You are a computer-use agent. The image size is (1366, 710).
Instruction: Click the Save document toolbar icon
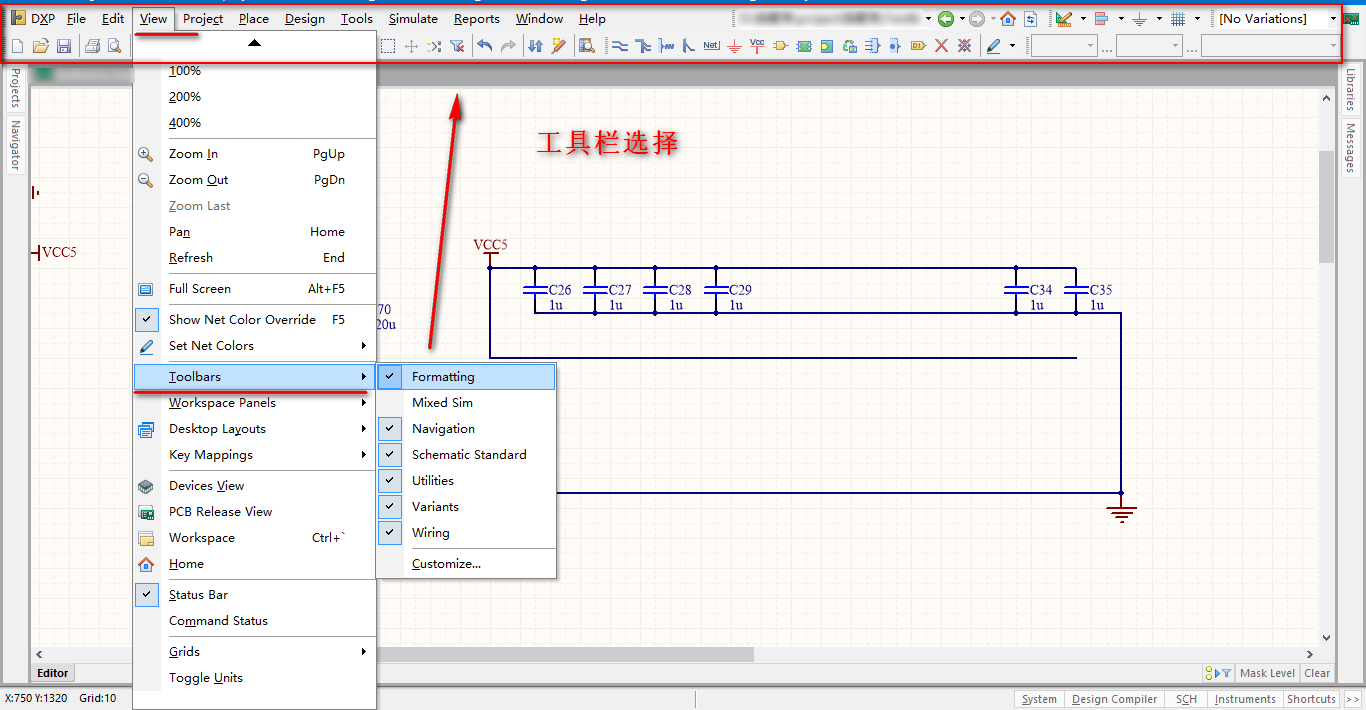click(64, 46)
